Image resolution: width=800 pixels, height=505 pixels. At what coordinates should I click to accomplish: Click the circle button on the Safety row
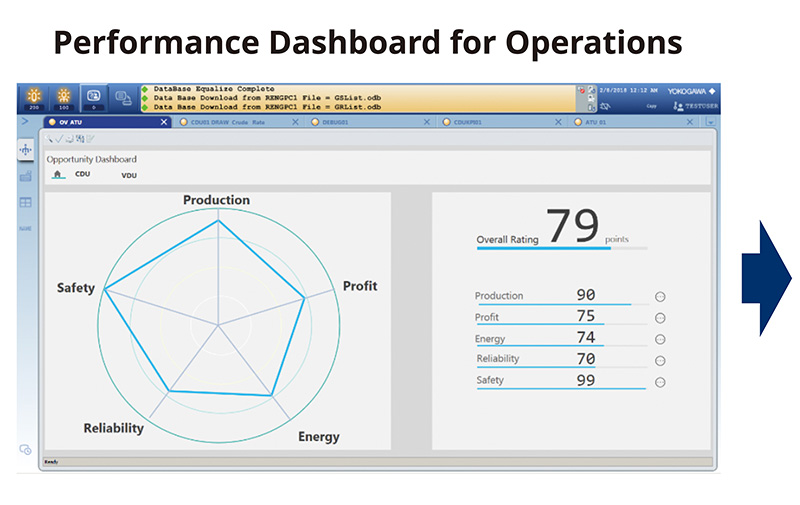tap(660, 382)
